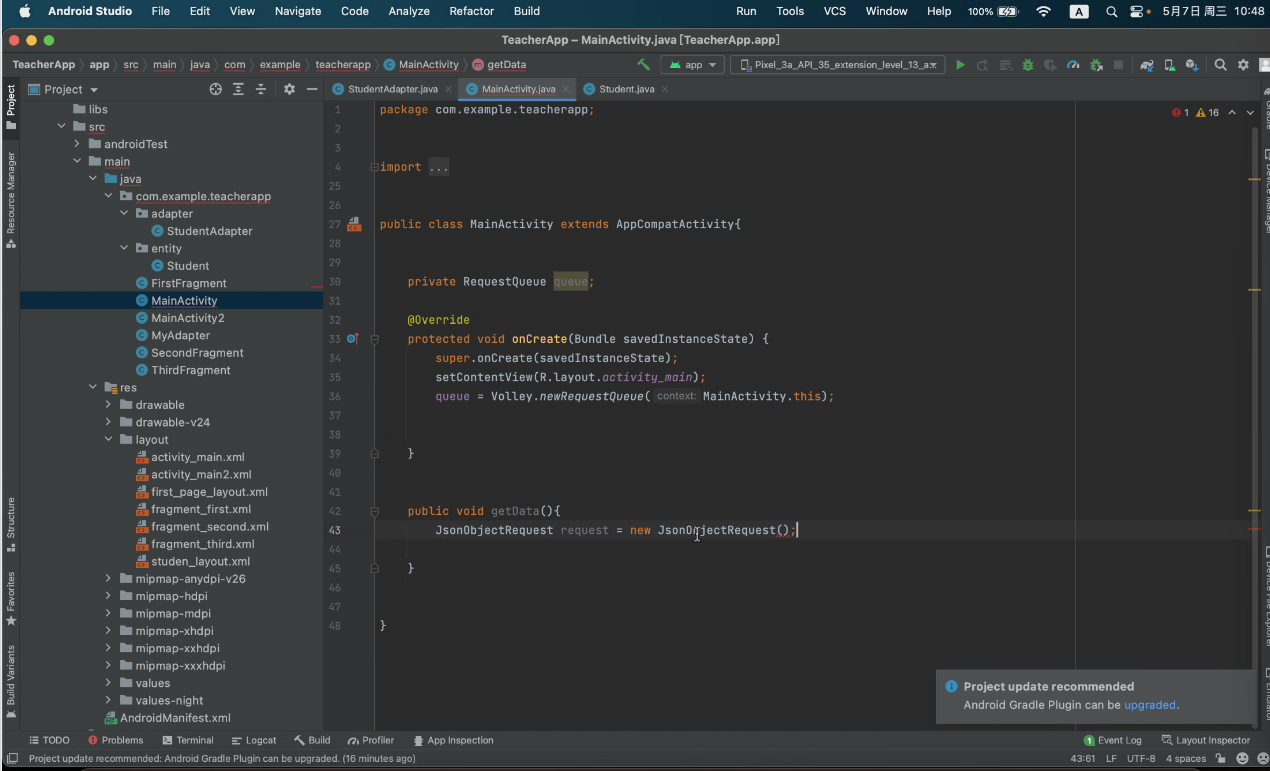Go to previous highlighted error arrow
Screen dimensions: 1270x771
point(1232,112)
